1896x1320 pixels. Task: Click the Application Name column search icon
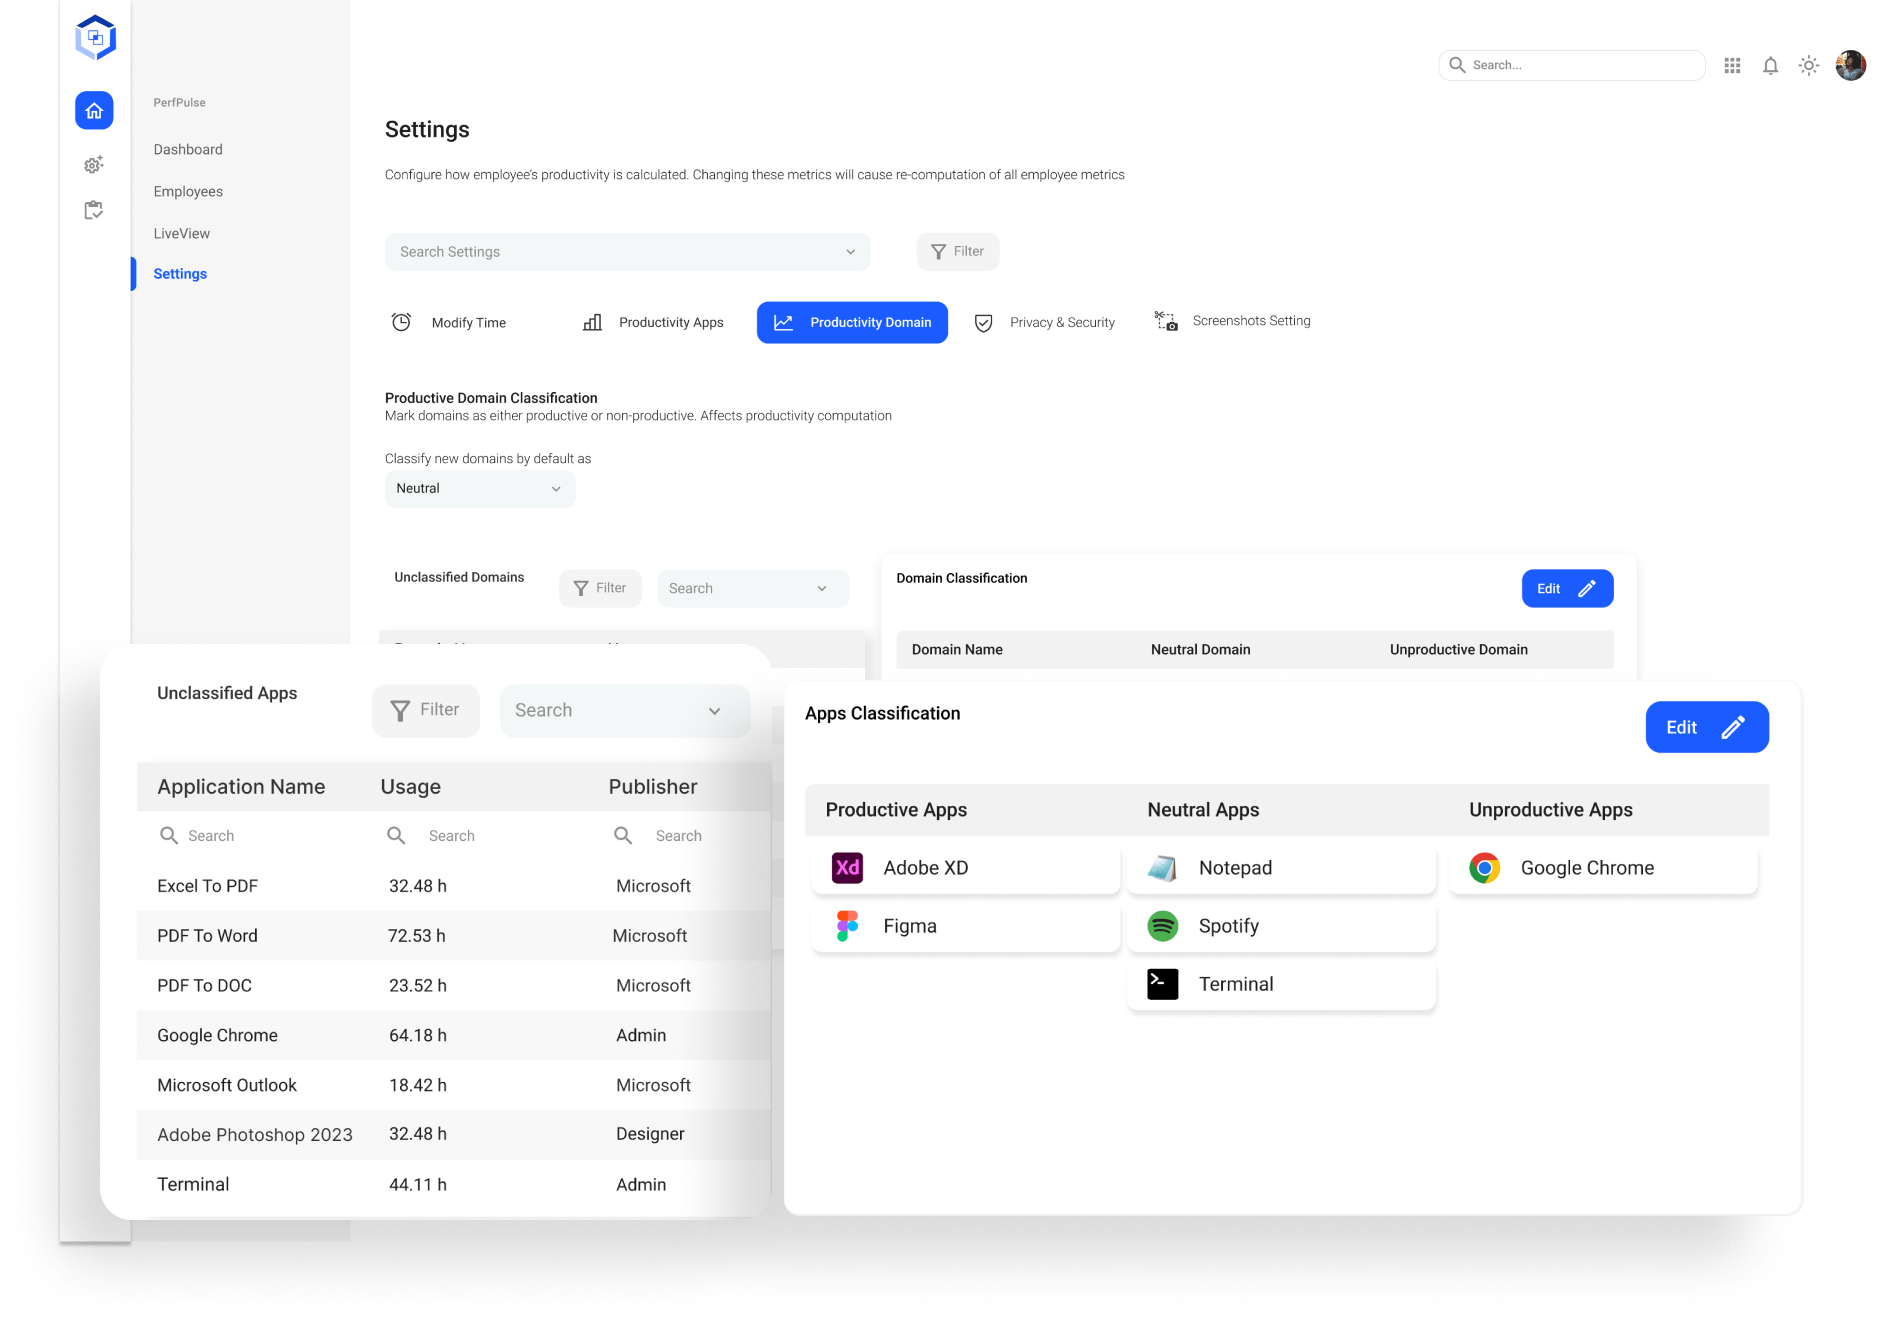point(169,835)
